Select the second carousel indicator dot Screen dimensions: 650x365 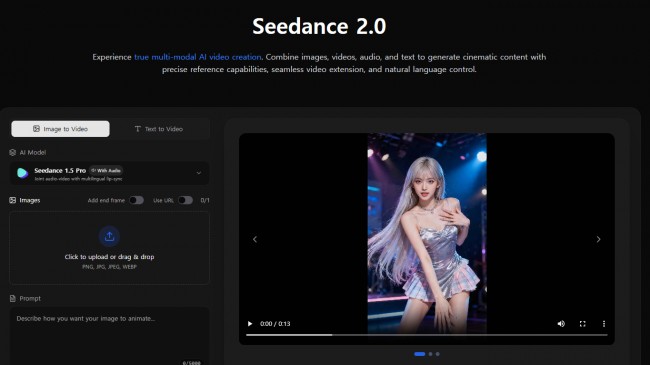pos(430,354)
